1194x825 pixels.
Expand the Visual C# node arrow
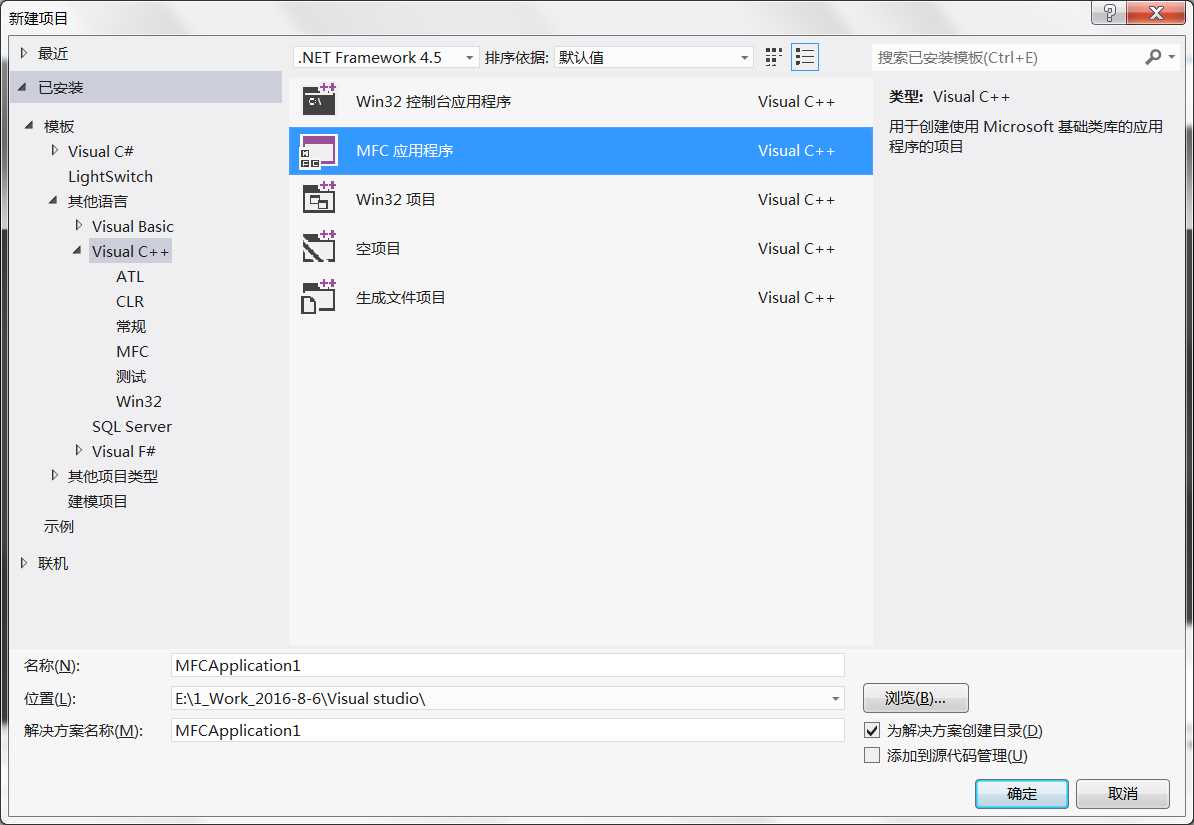54,150
